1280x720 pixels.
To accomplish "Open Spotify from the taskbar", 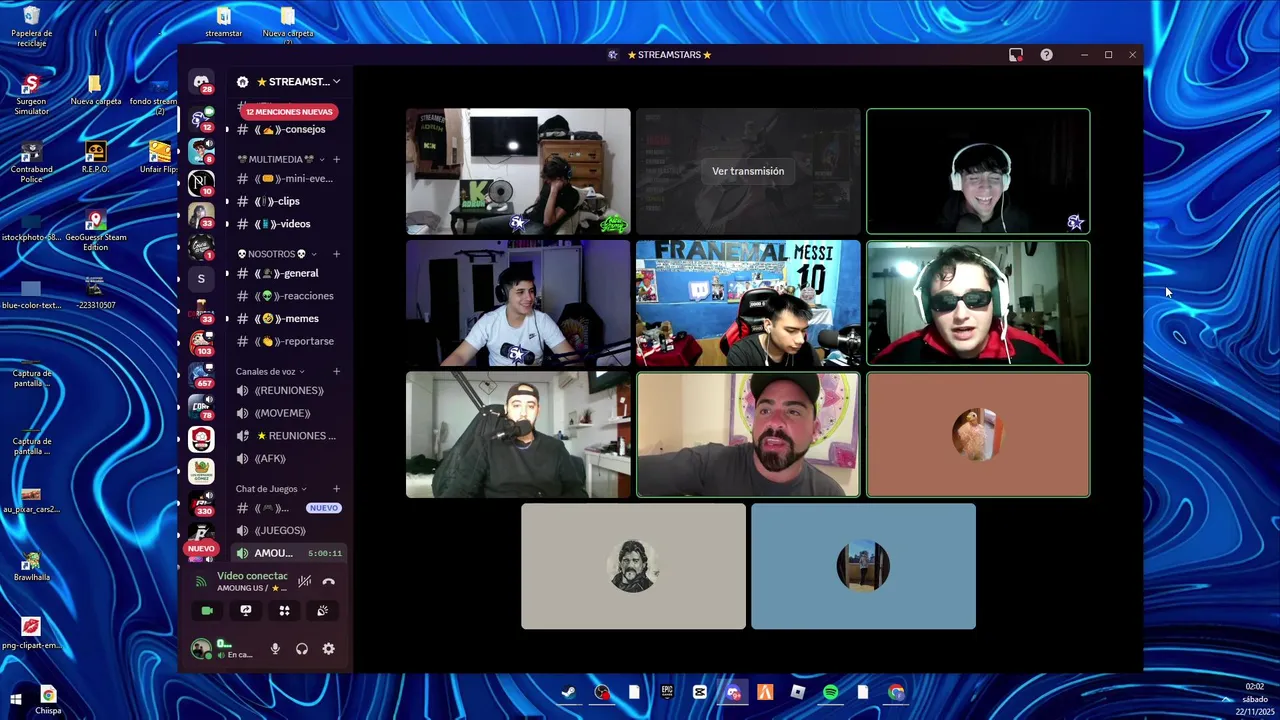I will (830, 692).
